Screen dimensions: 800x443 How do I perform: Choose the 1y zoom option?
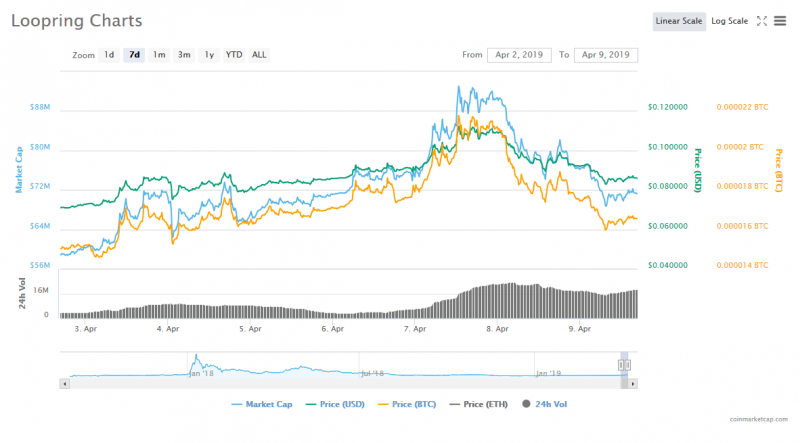coord(209,55)
